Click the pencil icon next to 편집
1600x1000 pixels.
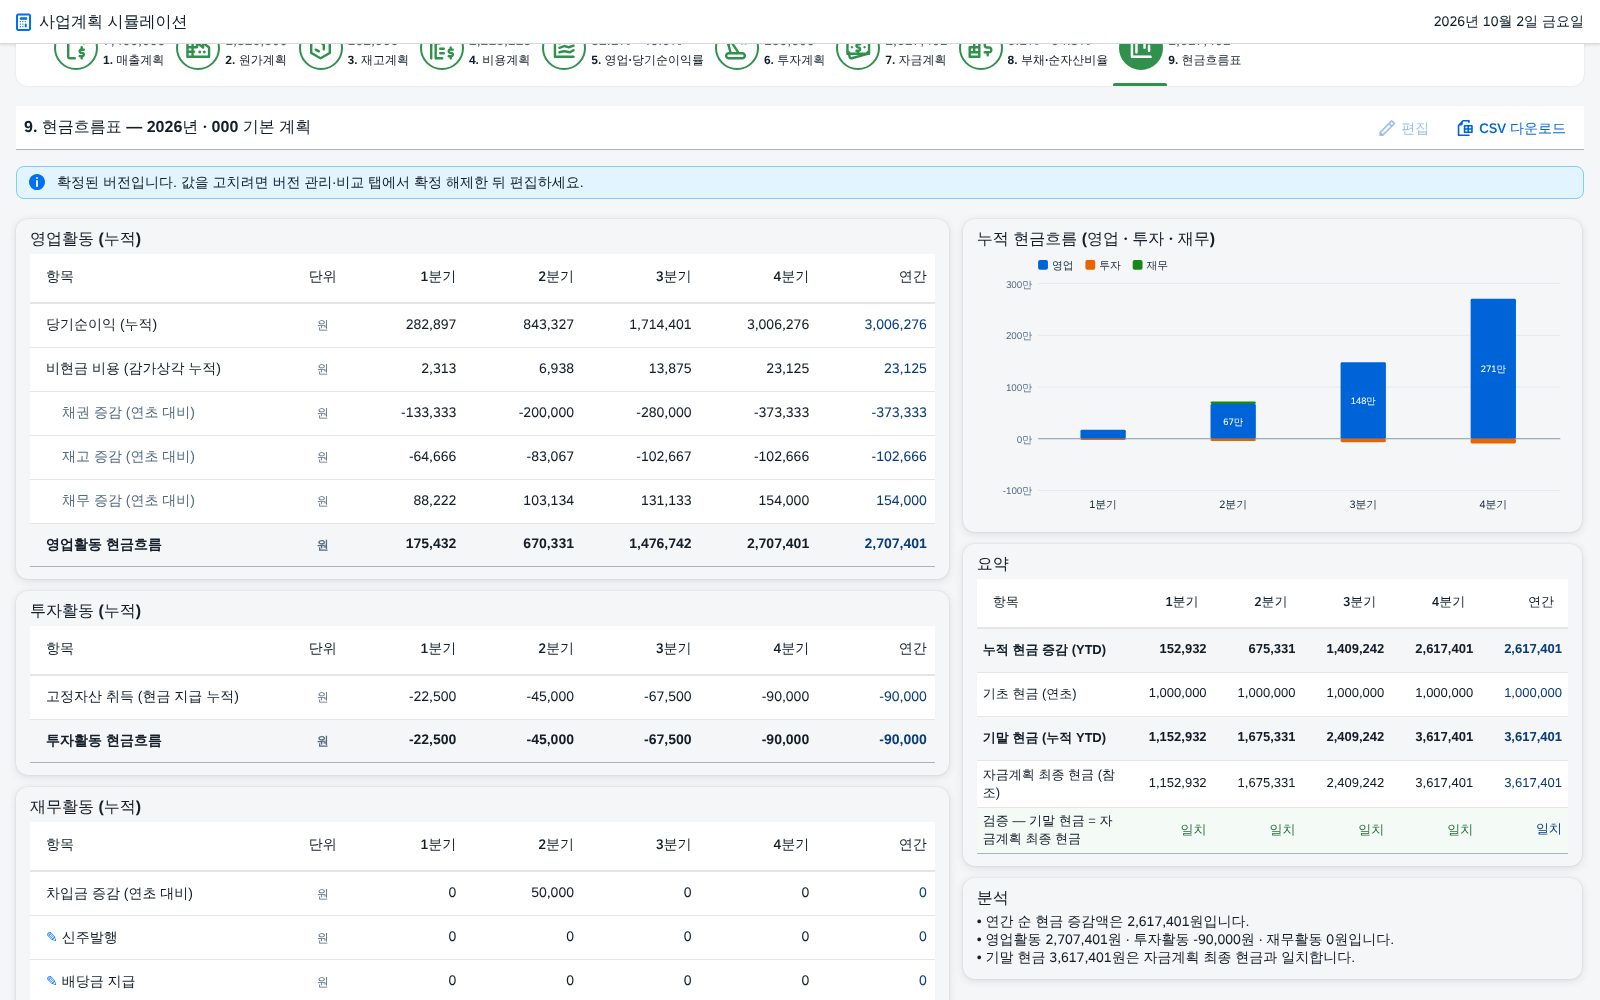click(x=1387, y=128)
